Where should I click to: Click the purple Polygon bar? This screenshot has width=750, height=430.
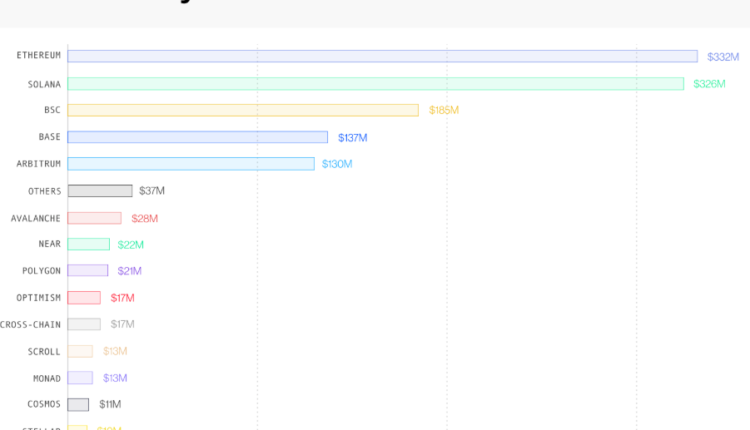[x=88, y=271]
